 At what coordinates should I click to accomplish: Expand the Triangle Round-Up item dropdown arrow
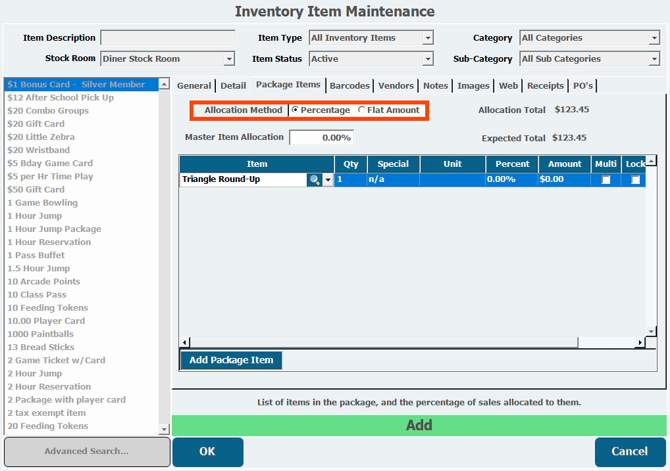click(x=328, y=180)
